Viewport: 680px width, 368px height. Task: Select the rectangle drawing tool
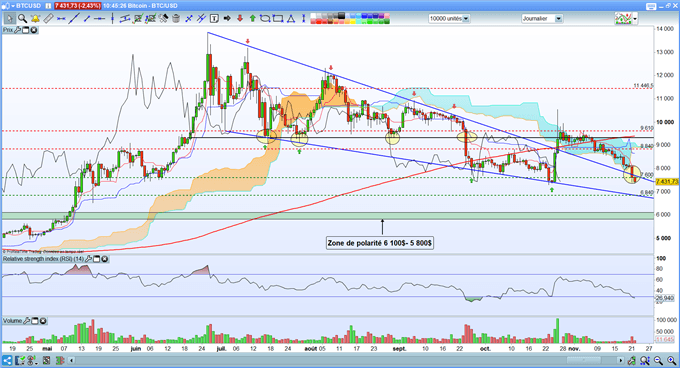278,19
